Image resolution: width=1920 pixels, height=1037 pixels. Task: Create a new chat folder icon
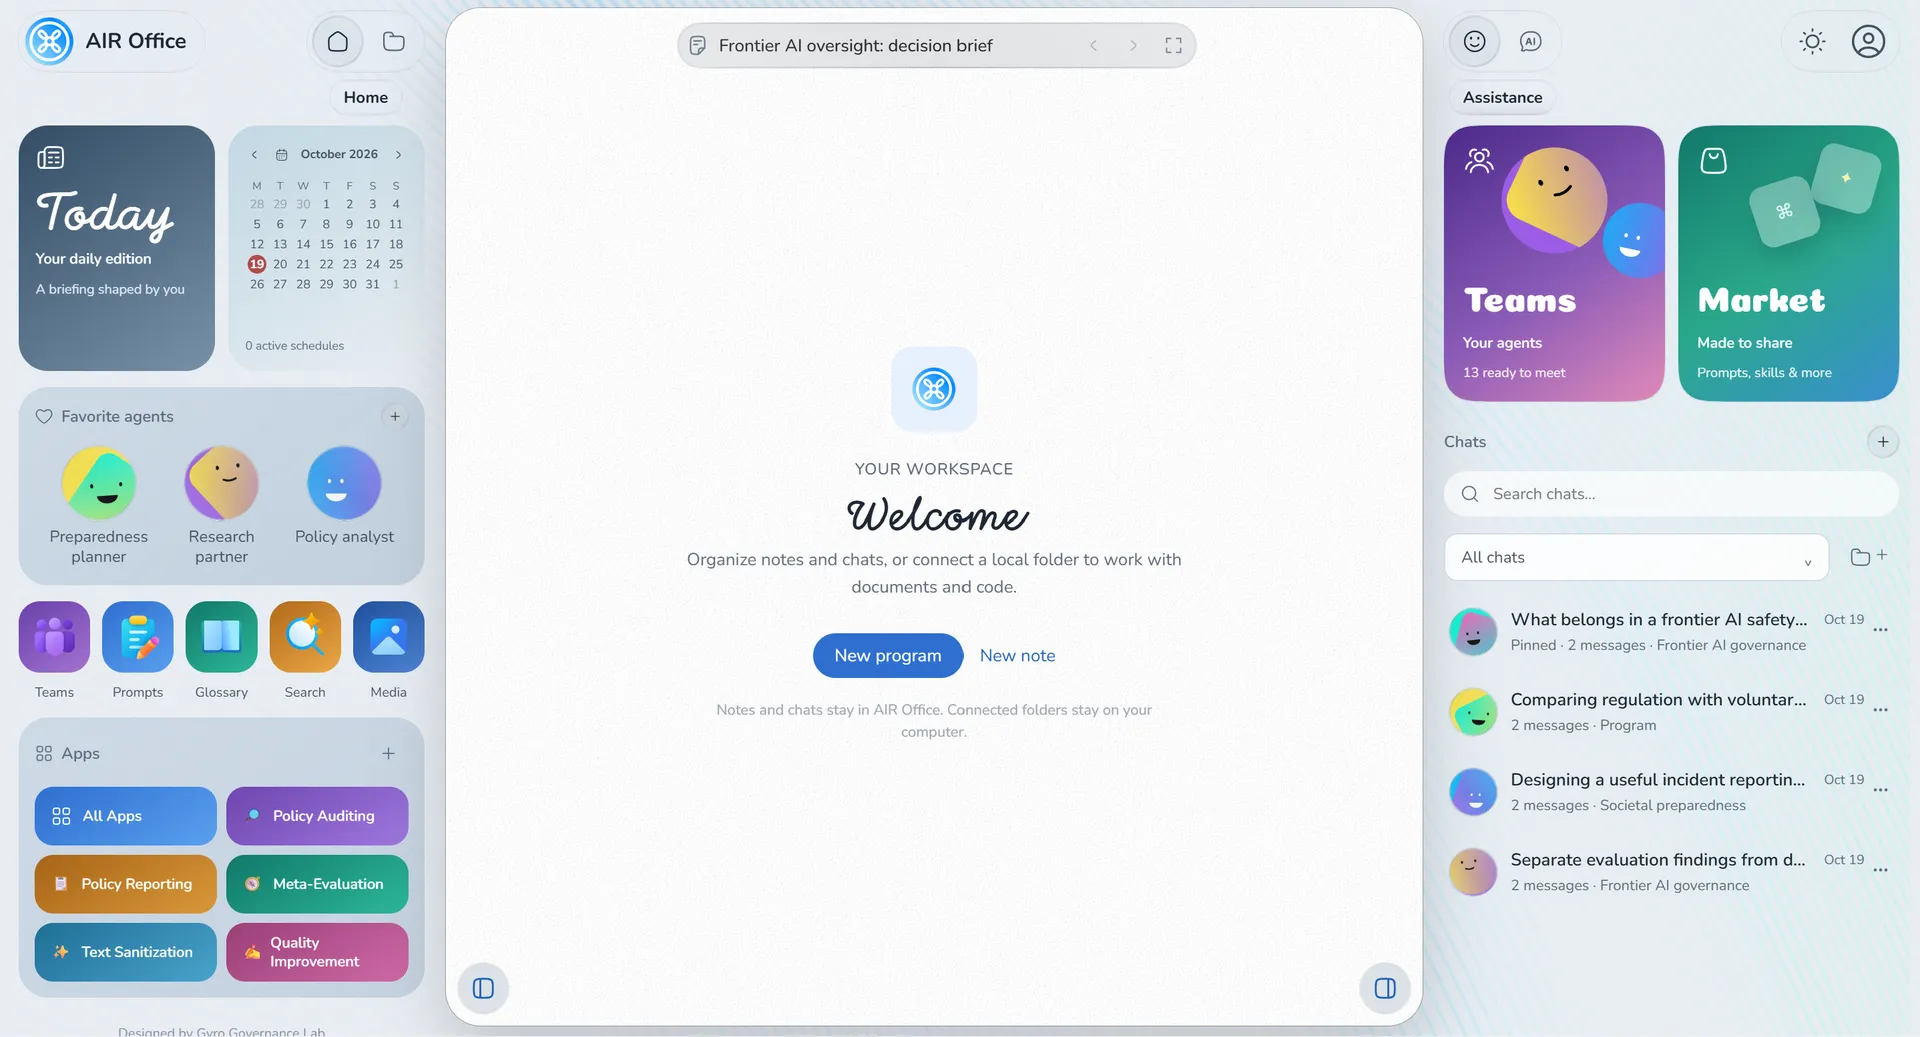1868,557
